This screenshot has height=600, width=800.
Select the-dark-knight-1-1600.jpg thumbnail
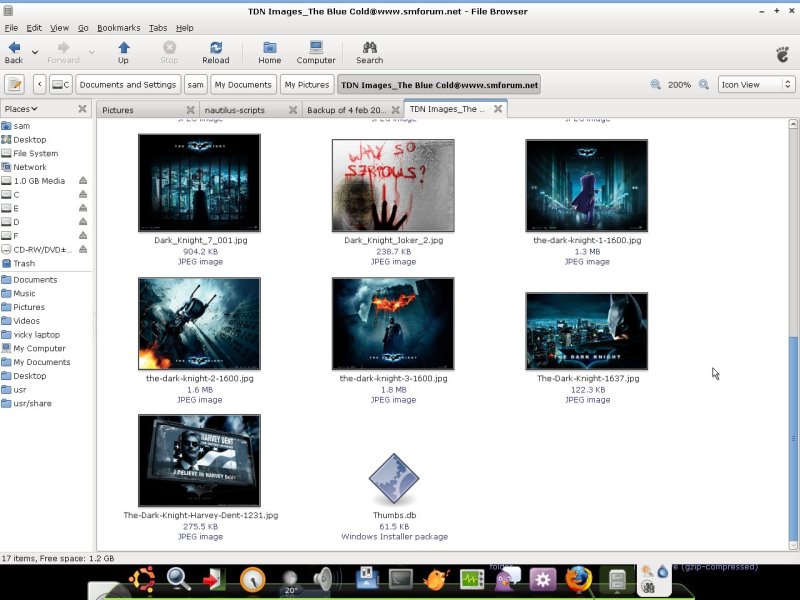click(x=587, y=185)
